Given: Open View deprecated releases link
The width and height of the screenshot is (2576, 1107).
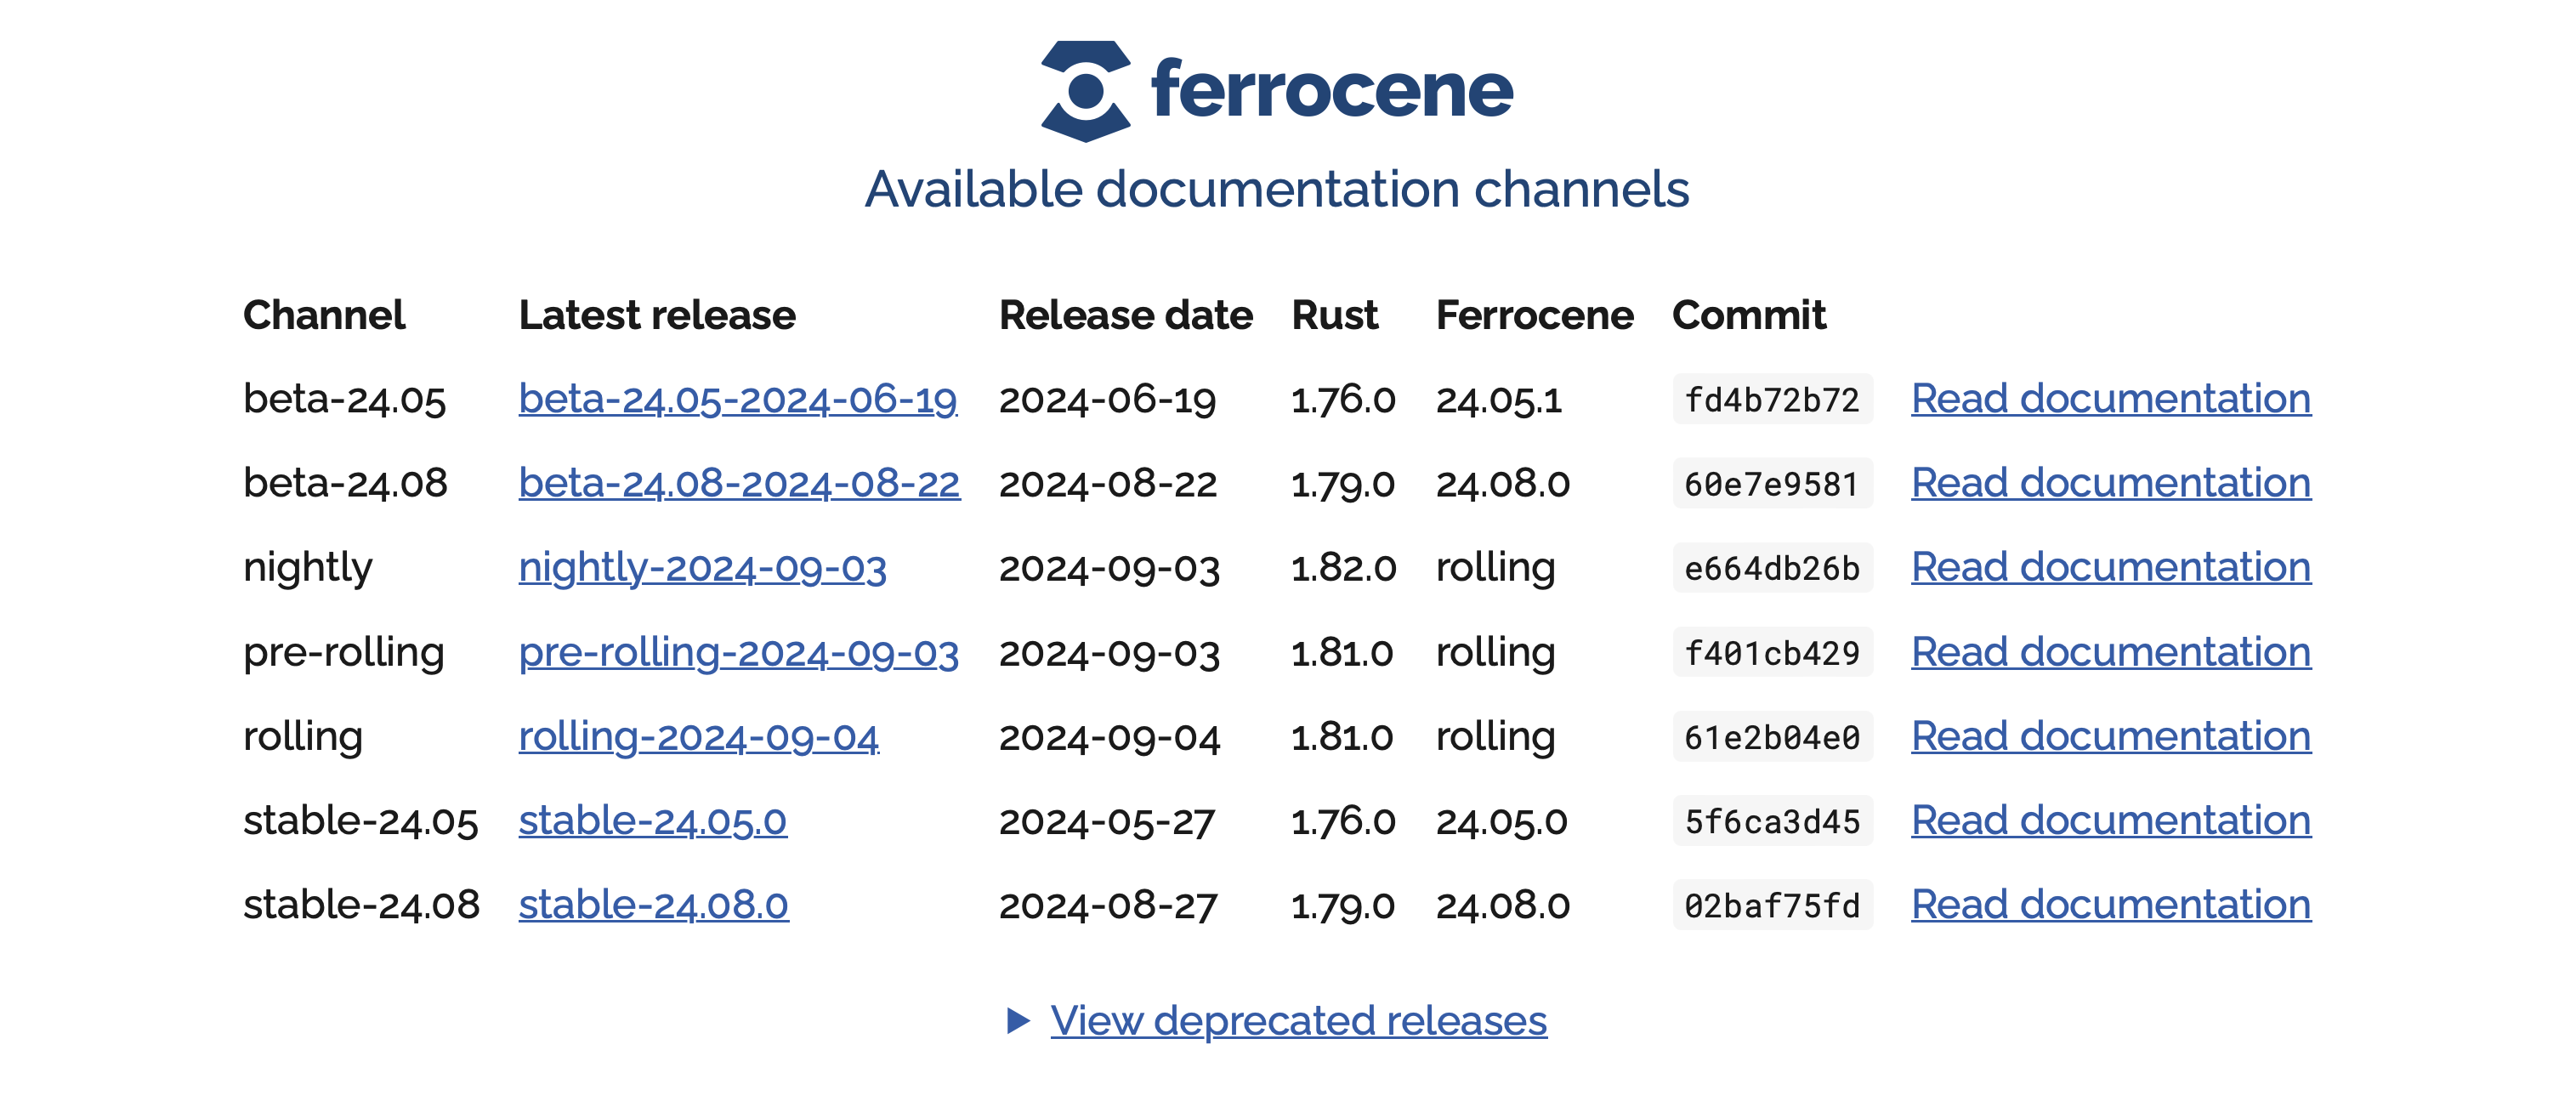Looking at the screenshot, I should pyautogui.click(x=1298, y=1020).
